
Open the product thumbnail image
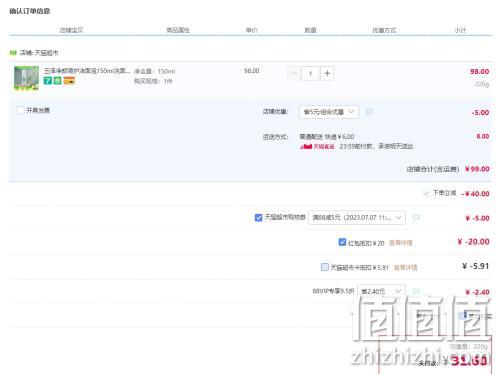(x=26, y=78)
